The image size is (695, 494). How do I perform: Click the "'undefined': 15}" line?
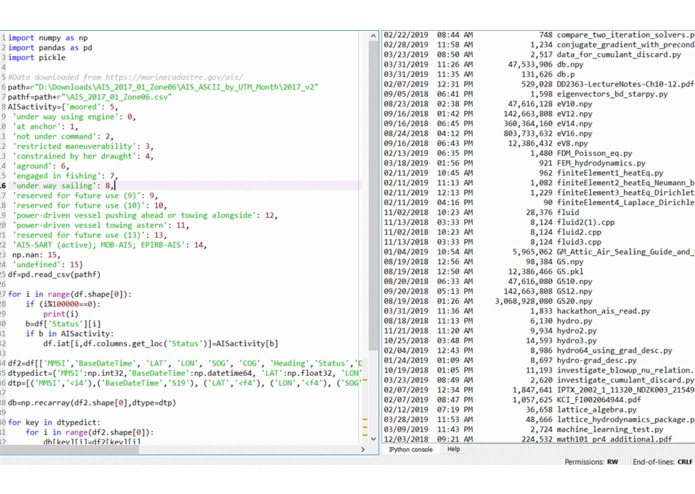[x=47, y=265]
